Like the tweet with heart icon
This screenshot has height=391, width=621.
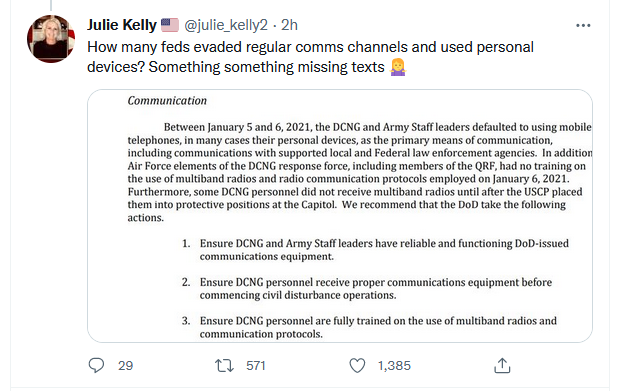[357, 365]
